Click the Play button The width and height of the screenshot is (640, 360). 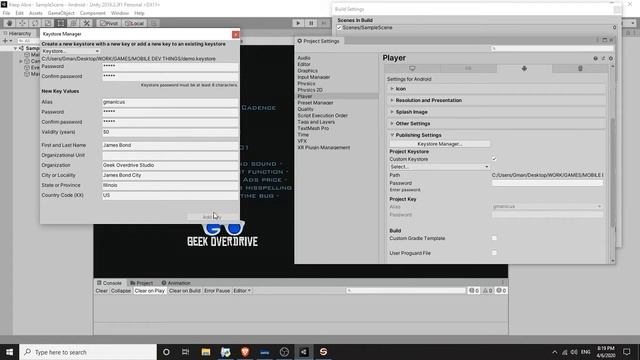click(298, 23)
